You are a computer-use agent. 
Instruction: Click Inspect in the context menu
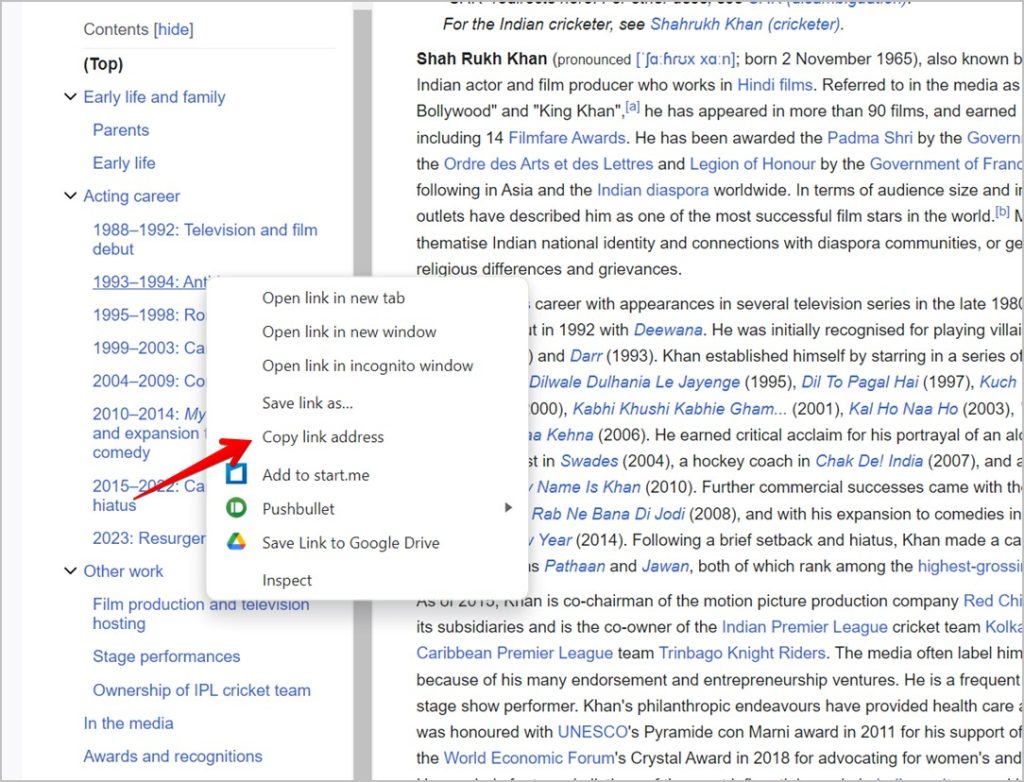(x=287, y=580)
